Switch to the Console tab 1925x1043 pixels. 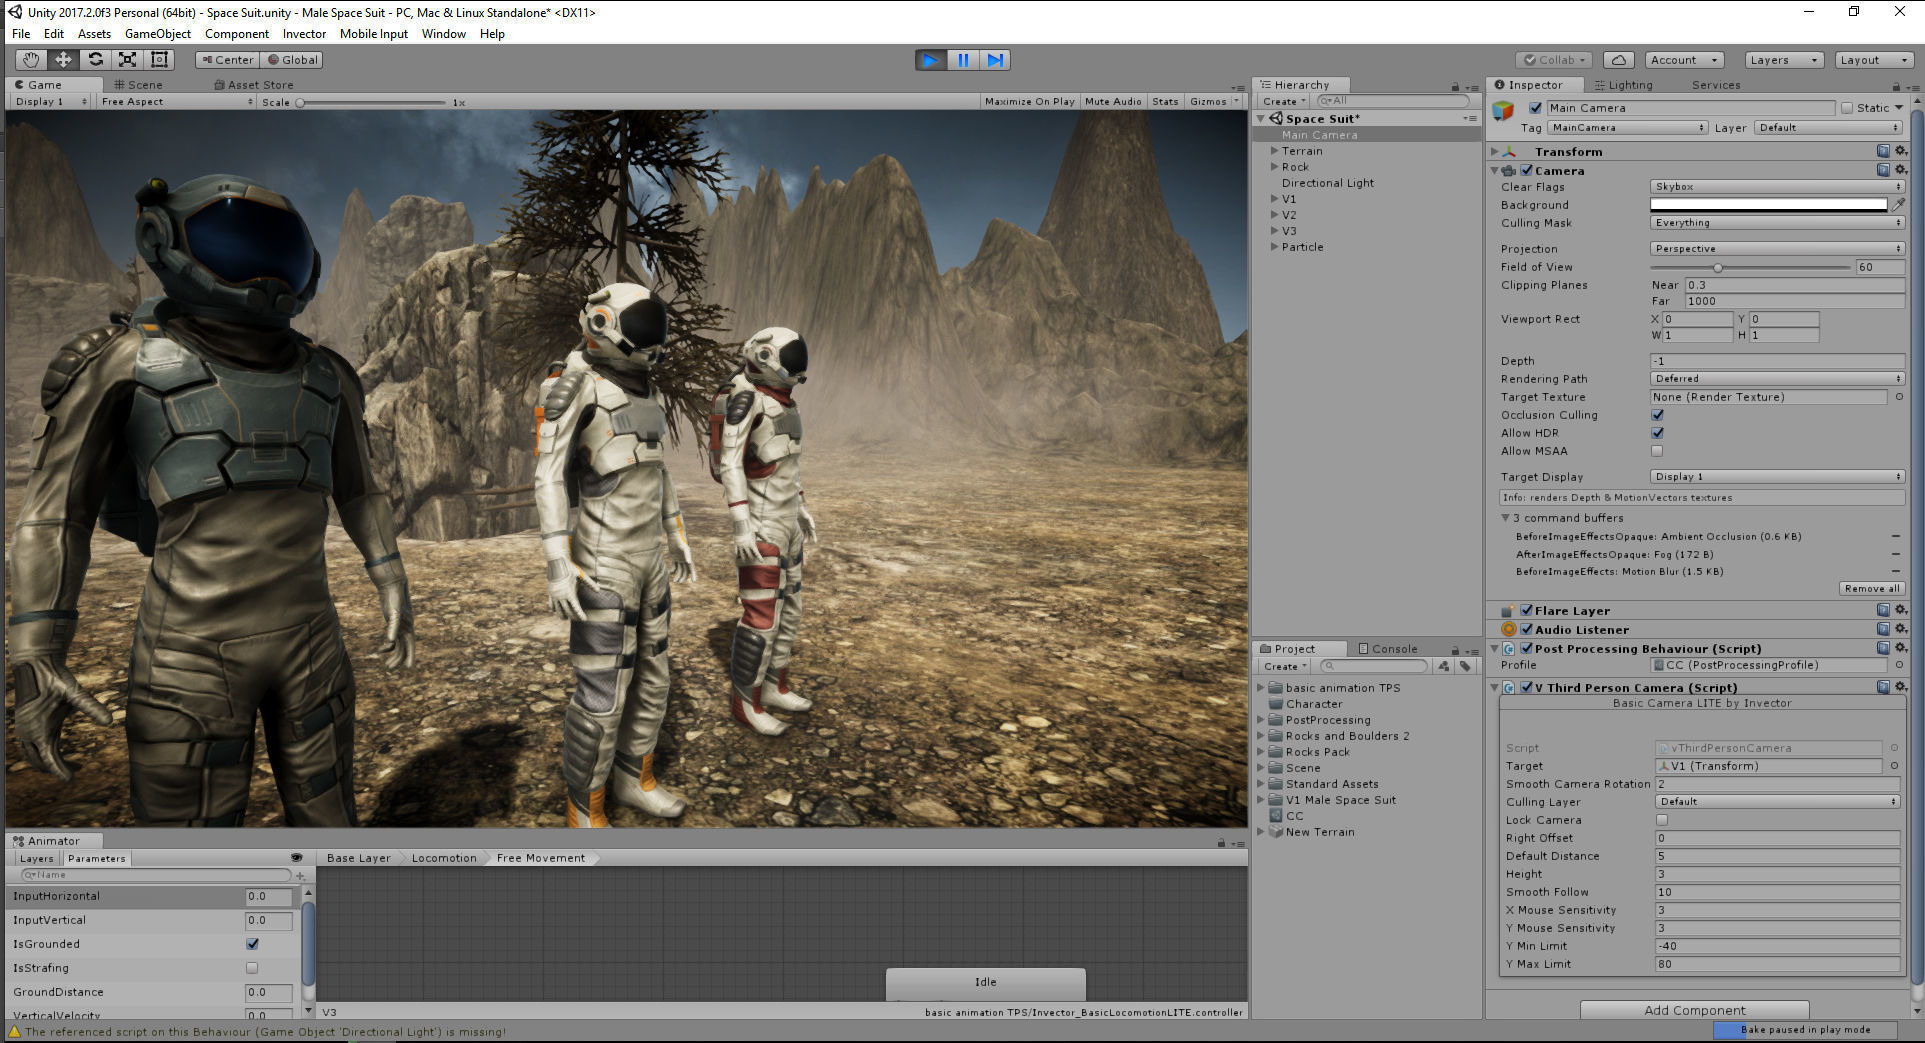pyautogui.click(x=1388, y=649)
